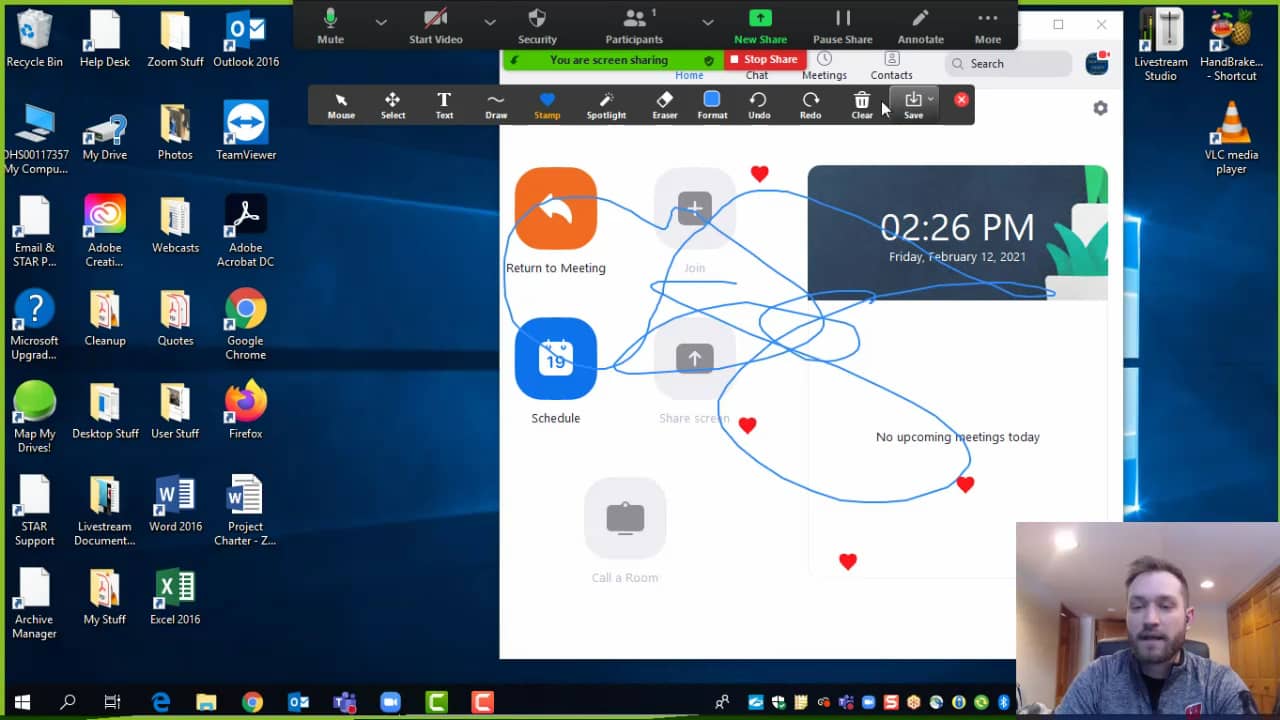The height and width of the screenshot is (720, 1280).
Task: Select the Google Chrome desktop shortcut
Action: [x=245, y=324]
